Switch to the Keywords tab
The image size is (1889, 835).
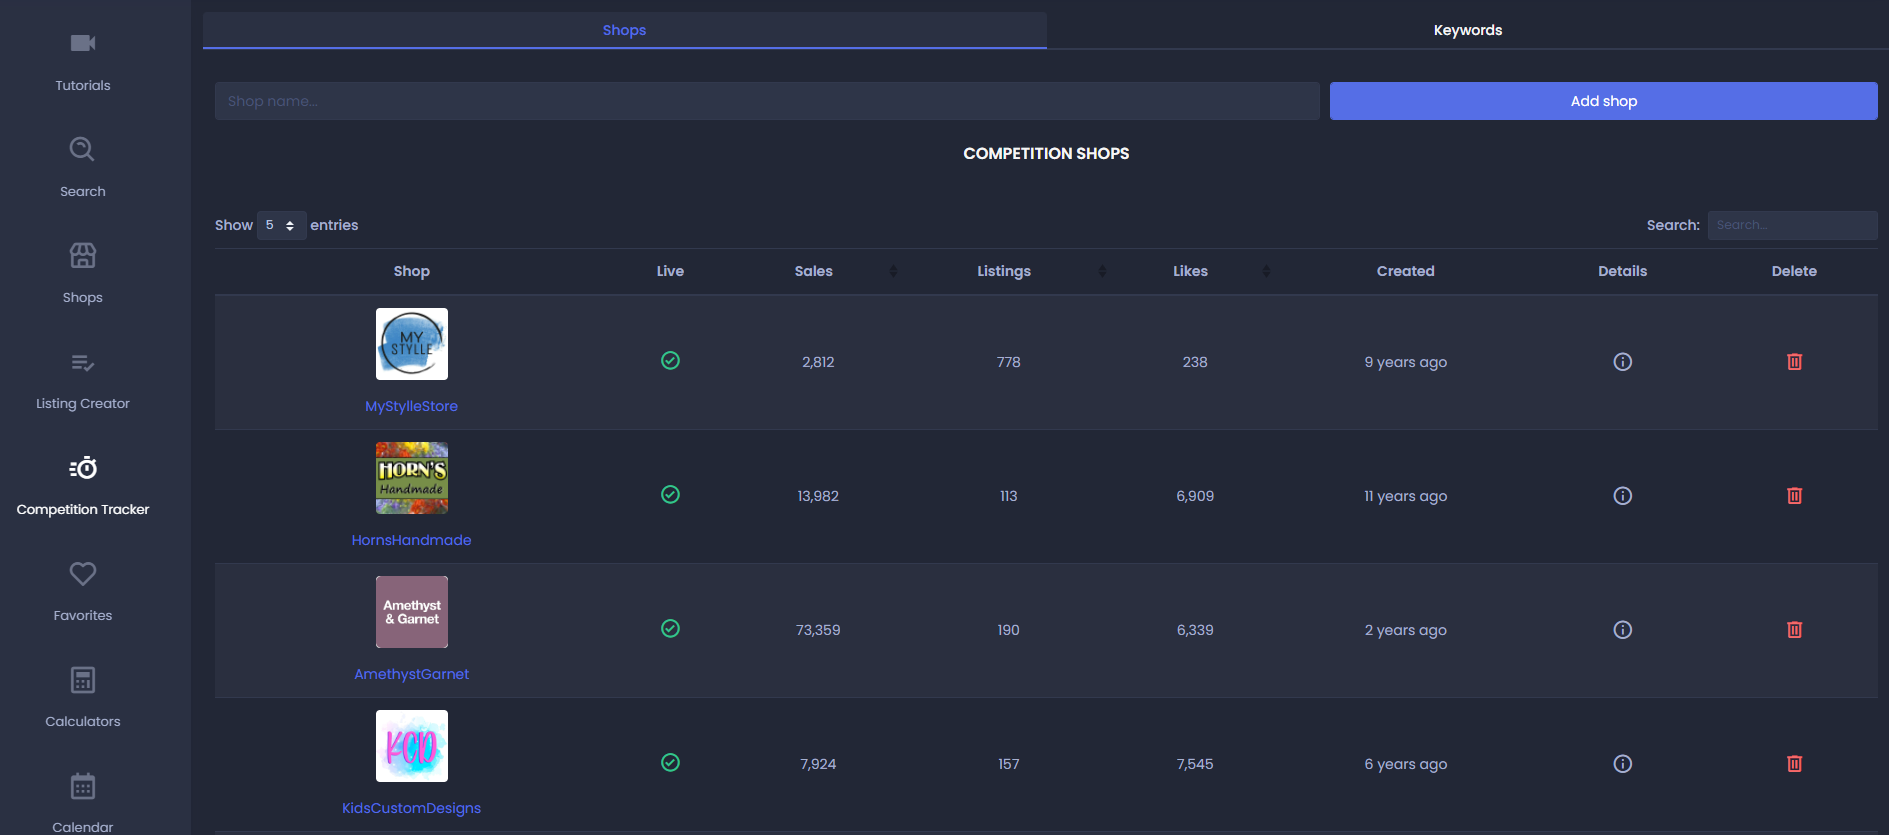point(1467,30)
